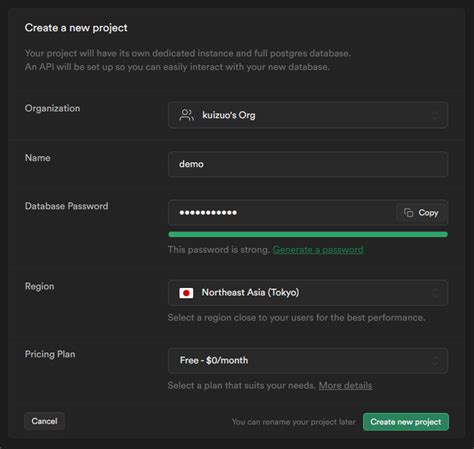Copy the database password
Viewport: 474px width, 449px height.
[421, 213]
